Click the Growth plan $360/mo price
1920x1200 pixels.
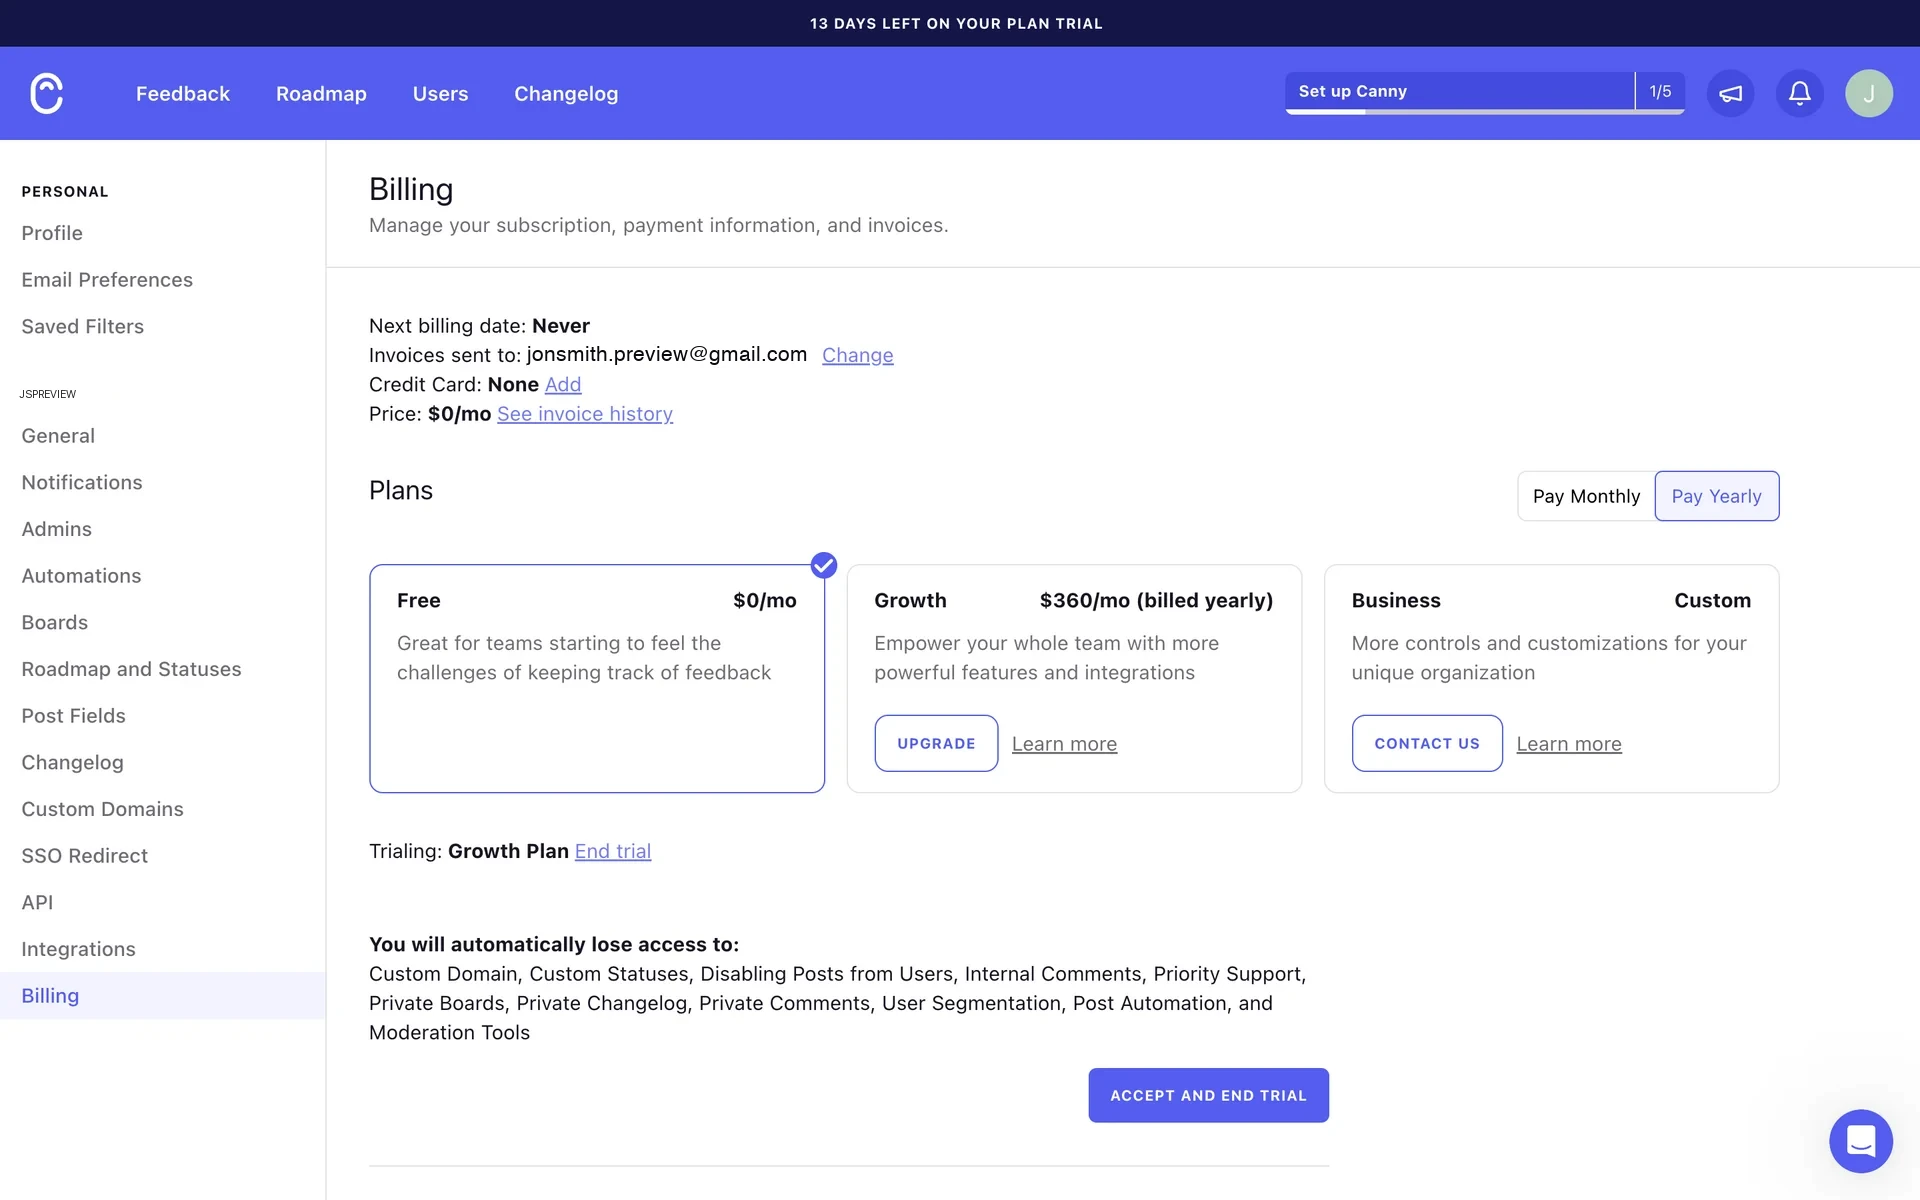click(x=1156, y=600)
